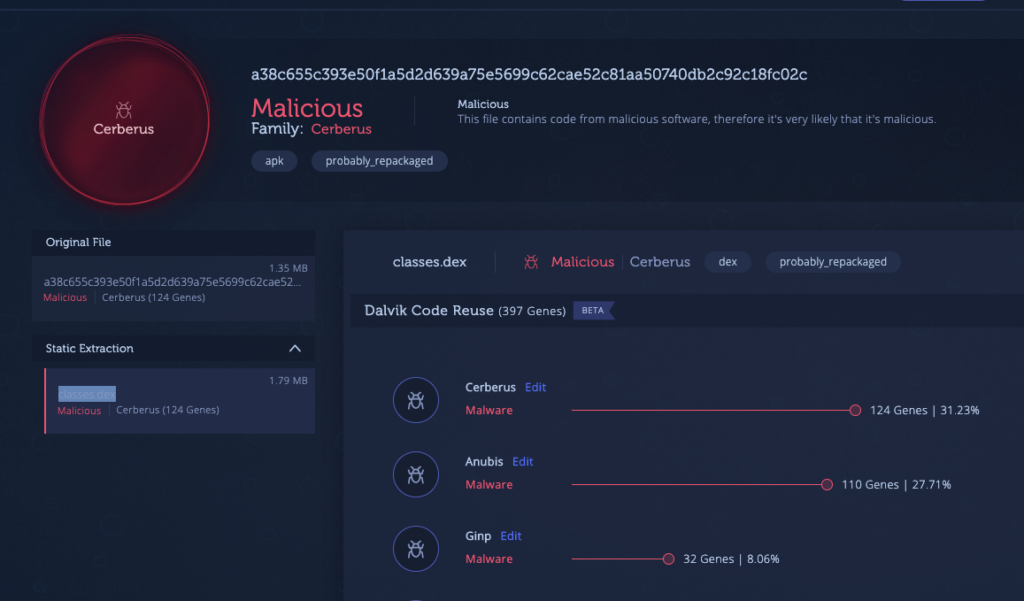Click the large red Malicious verdict text

(307, 108)
